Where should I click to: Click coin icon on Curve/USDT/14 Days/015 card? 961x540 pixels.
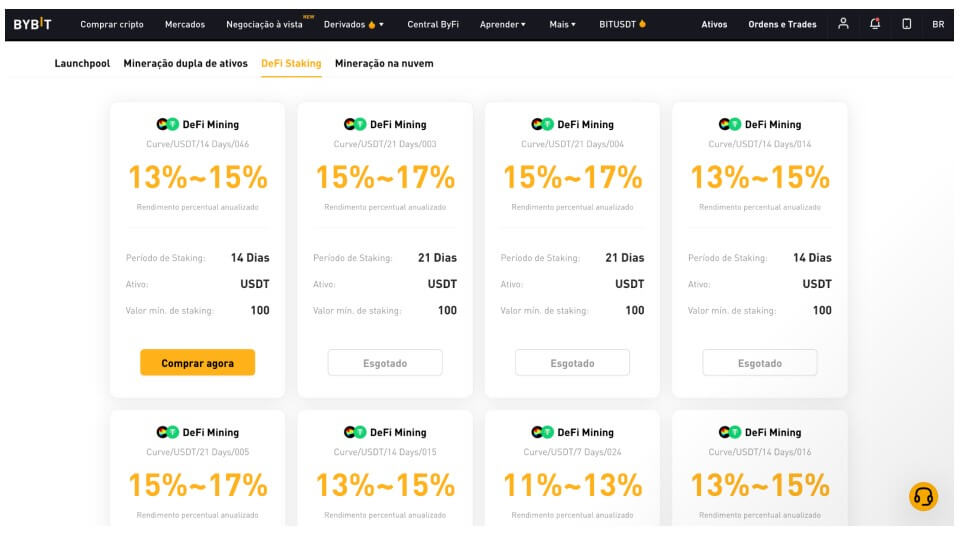click(355, 432)
